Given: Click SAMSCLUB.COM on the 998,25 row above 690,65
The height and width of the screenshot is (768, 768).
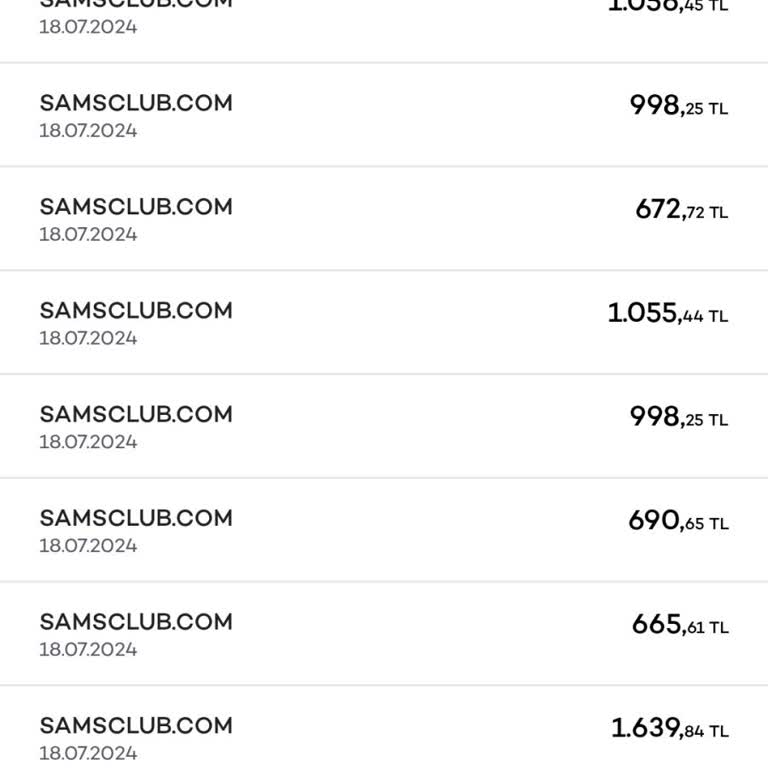Looking at the screenshot, I should click(136, 414).
